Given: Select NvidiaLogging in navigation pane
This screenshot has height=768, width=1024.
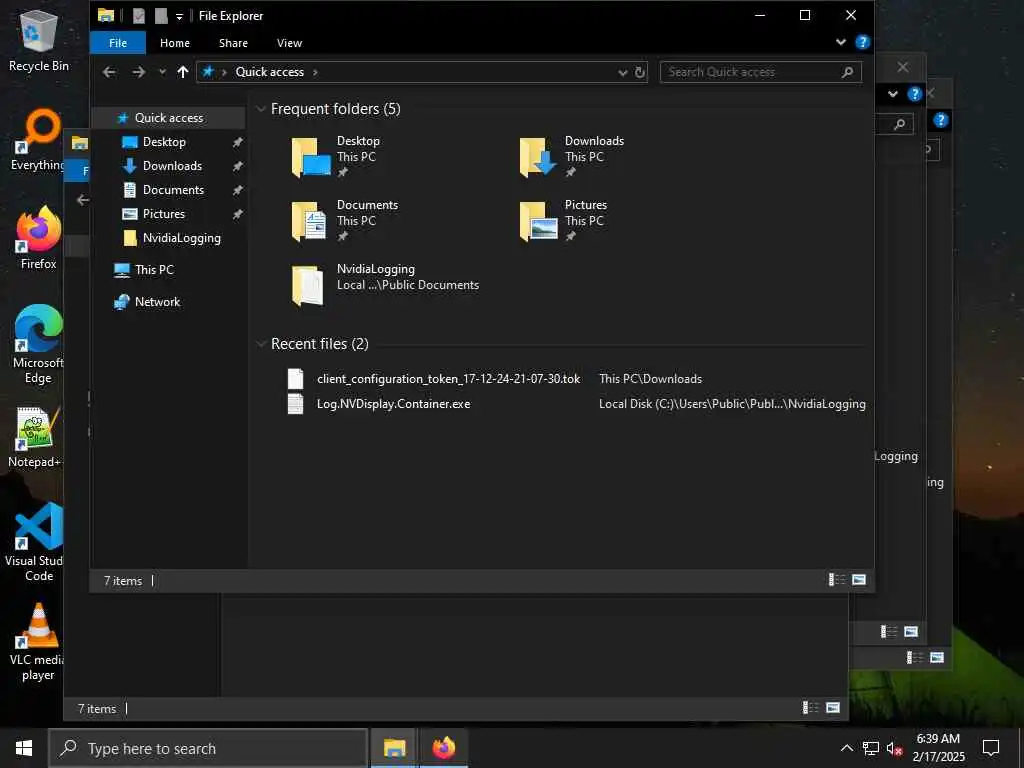Looking at the screenshot, I should [x=181, y=238].
